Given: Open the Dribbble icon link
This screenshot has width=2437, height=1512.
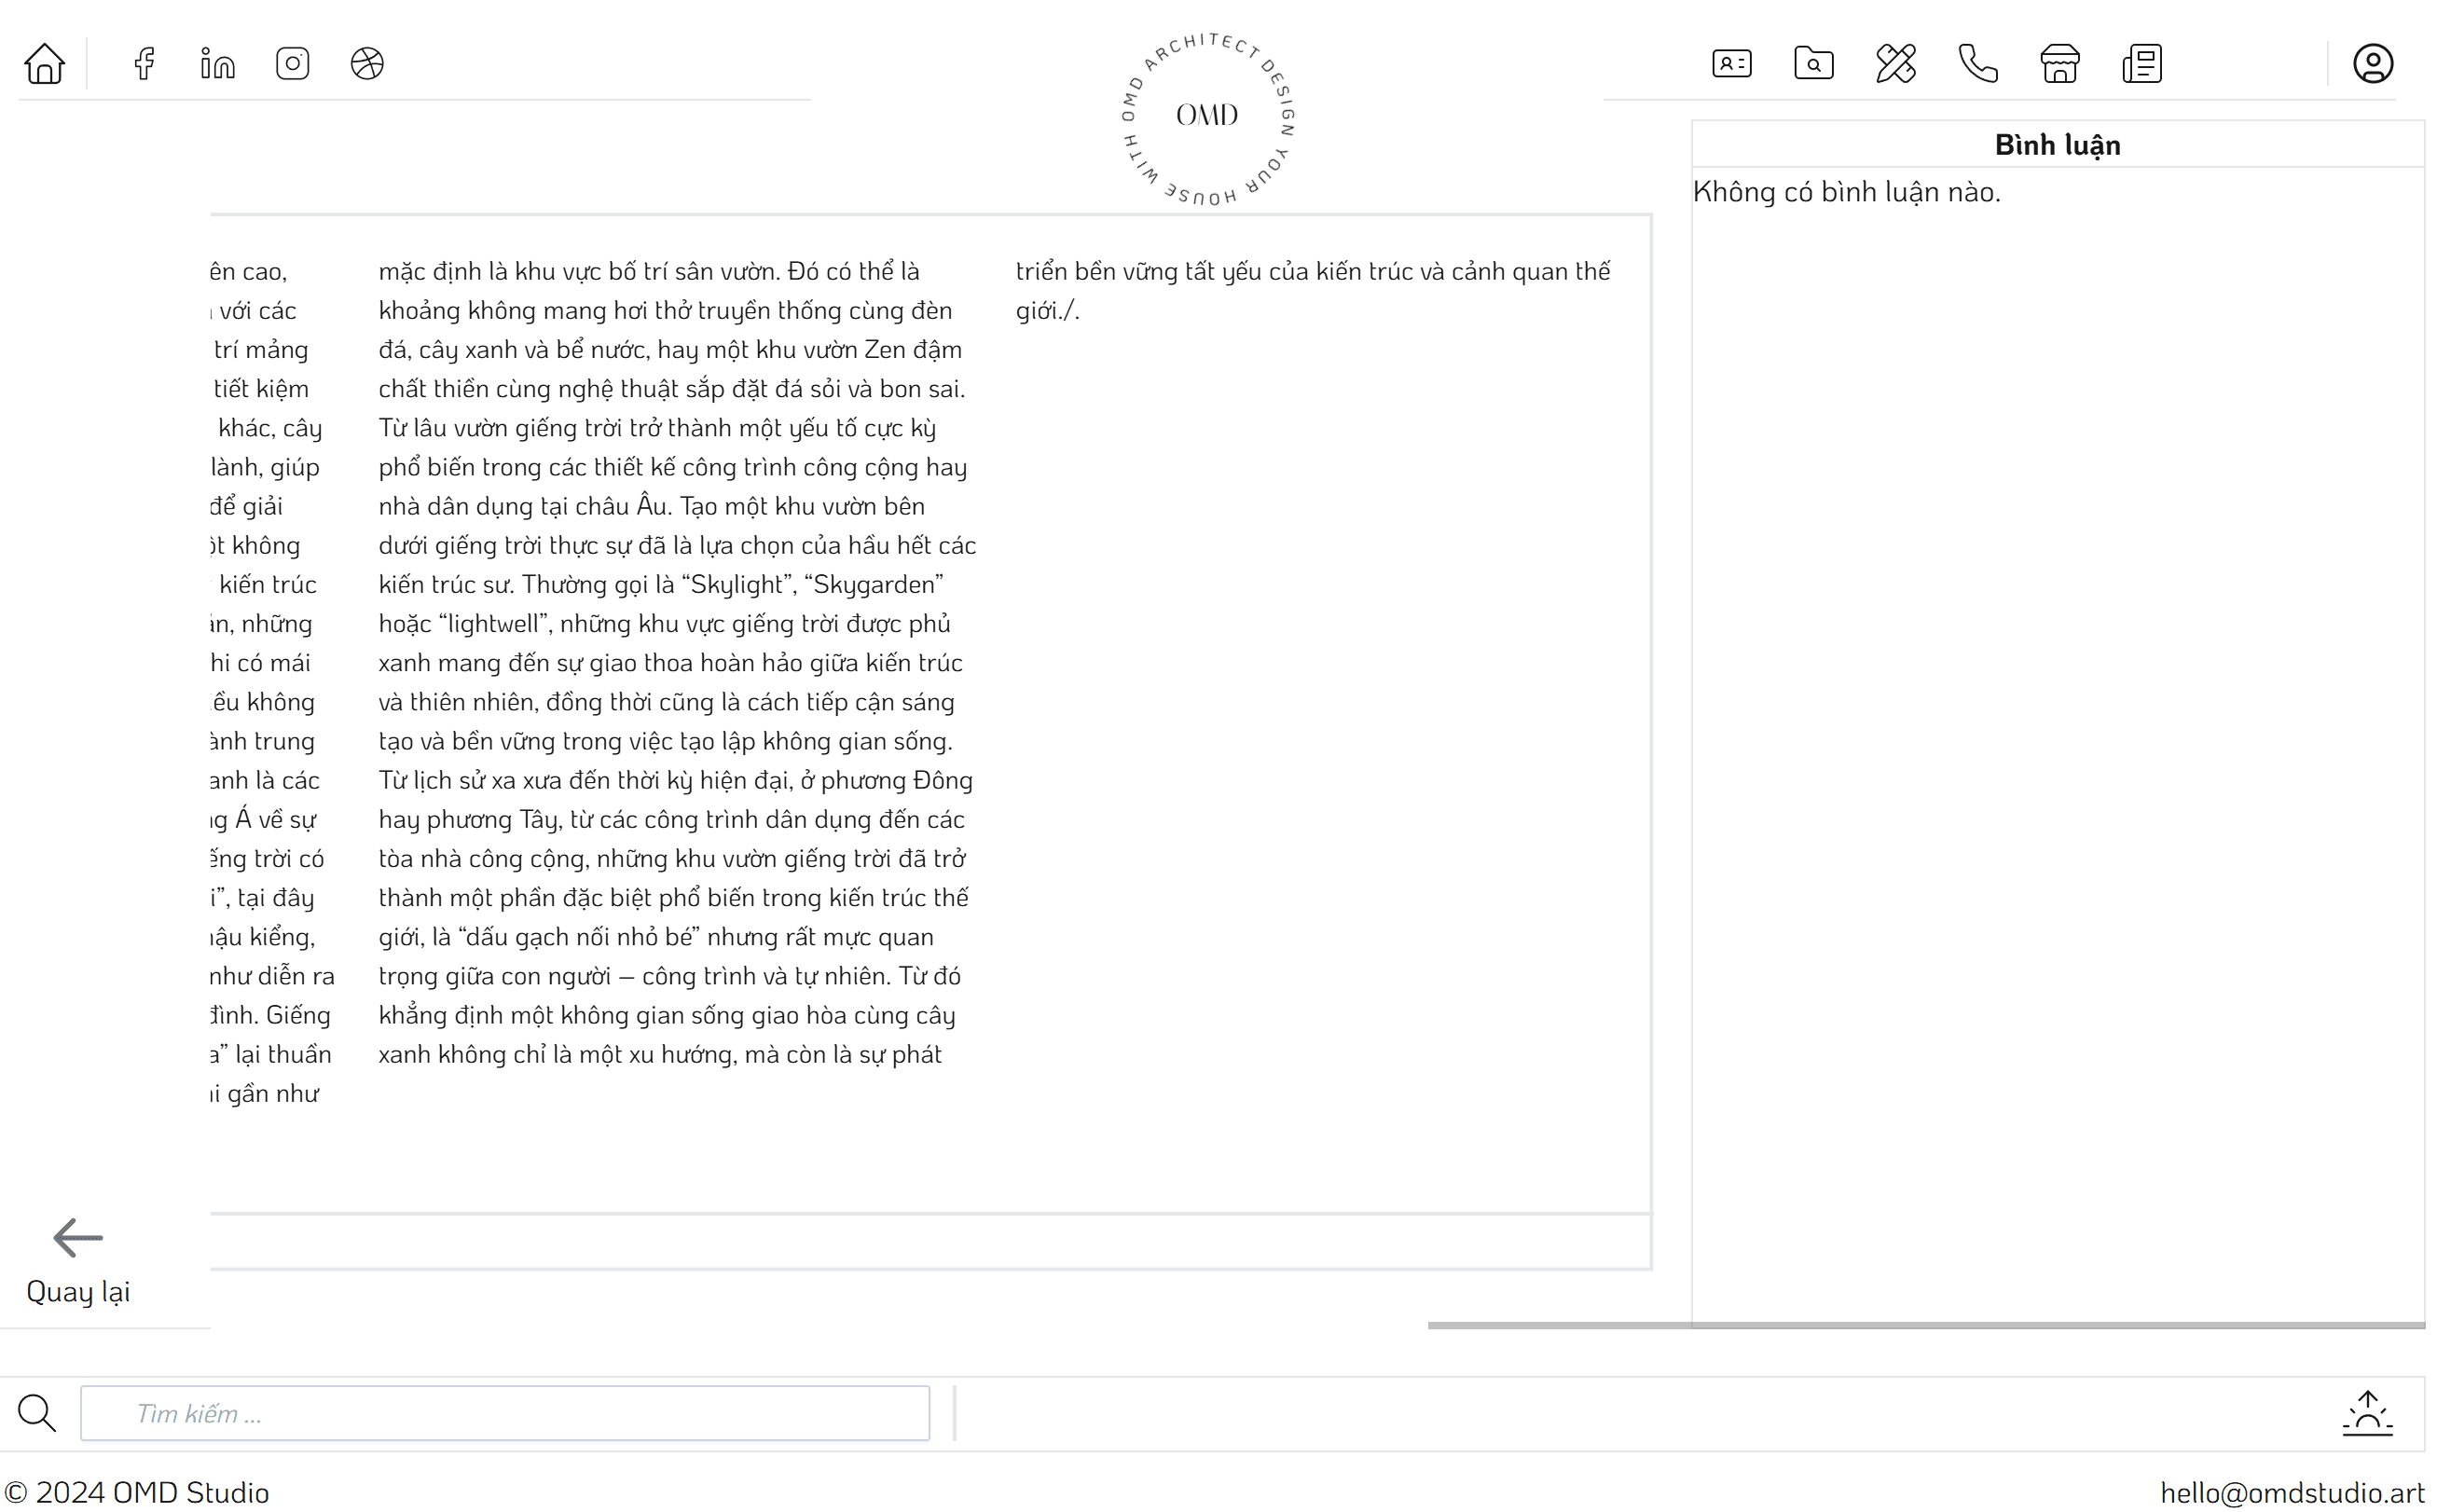Looking at the screenshot, I should (x=367, y=63).
